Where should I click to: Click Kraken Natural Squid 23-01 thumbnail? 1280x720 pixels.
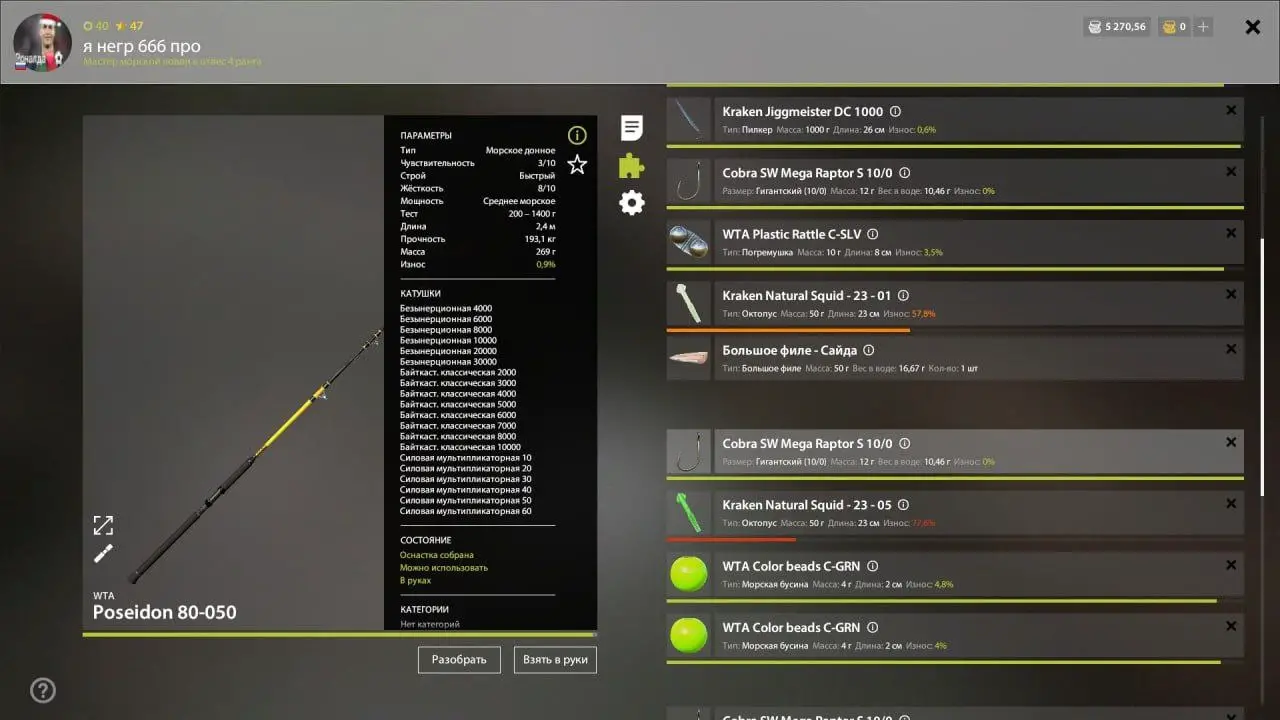click(x=689, y=304)
